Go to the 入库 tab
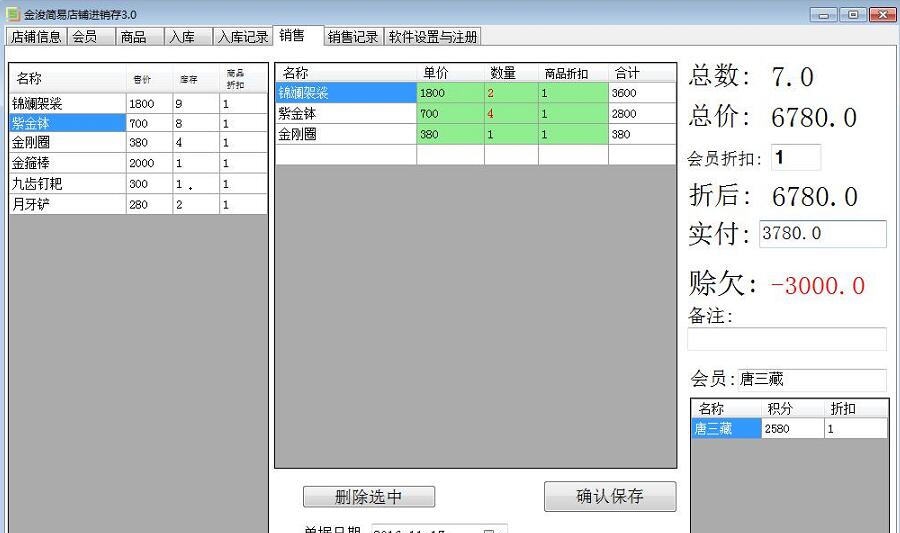The image size is (900, 533). pos(188,37)
